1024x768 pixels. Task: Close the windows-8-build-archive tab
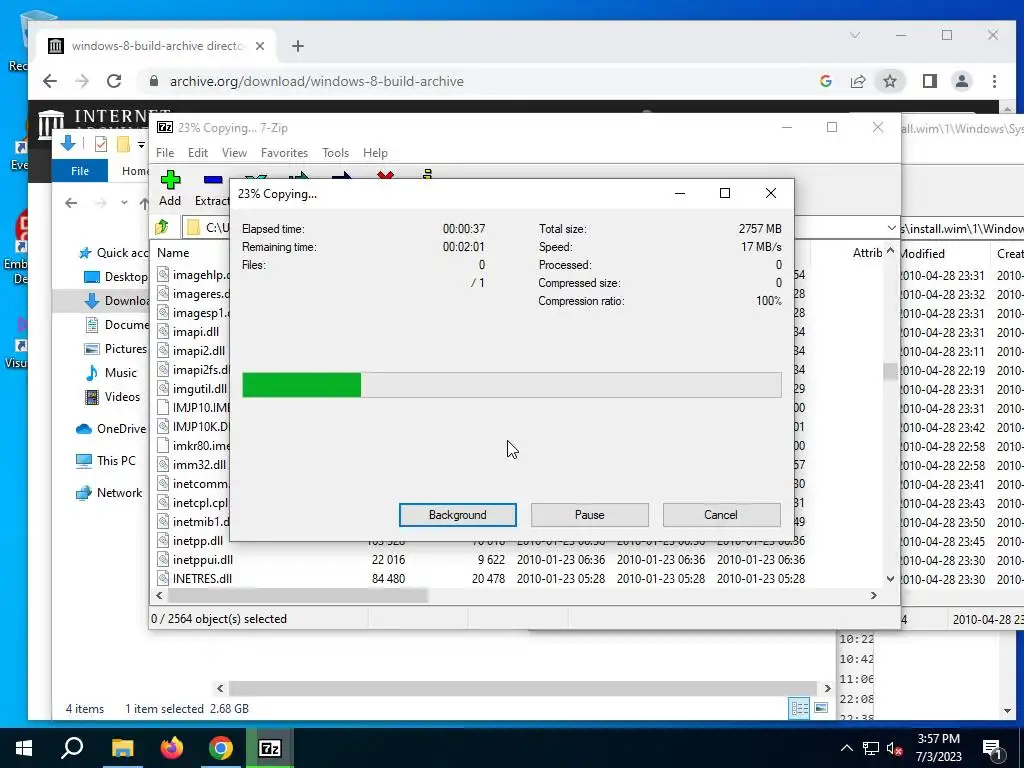[x=260, y=46]
